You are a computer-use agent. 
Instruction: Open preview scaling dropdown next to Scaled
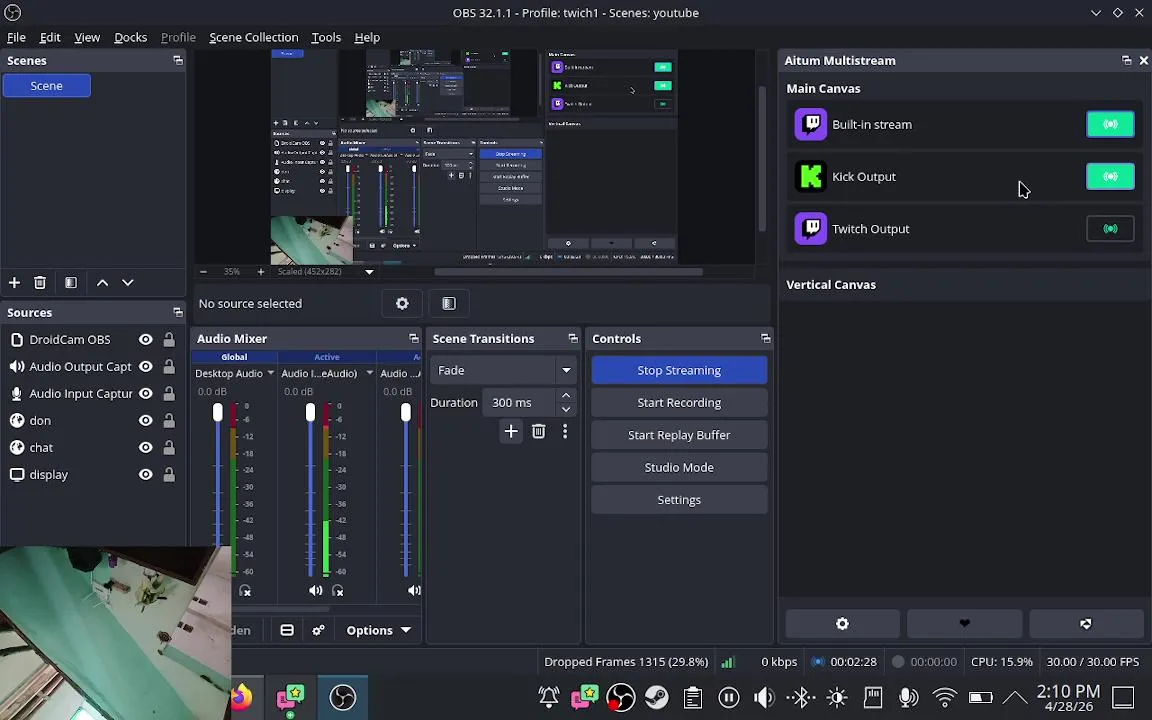pos(370,272)
